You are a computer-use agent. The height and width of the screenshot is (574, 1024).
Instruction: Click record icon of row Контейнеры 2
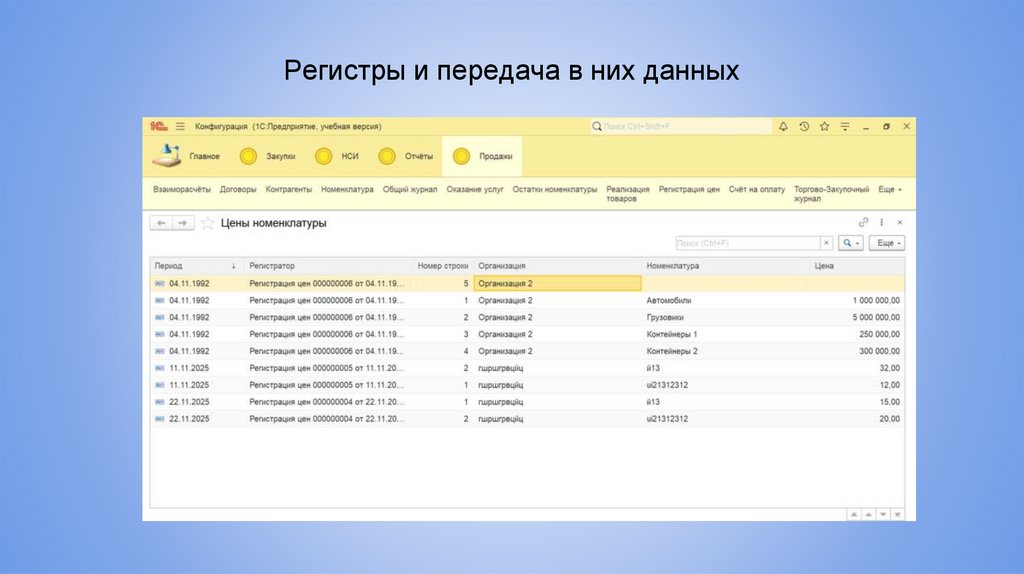coord(160,351)
